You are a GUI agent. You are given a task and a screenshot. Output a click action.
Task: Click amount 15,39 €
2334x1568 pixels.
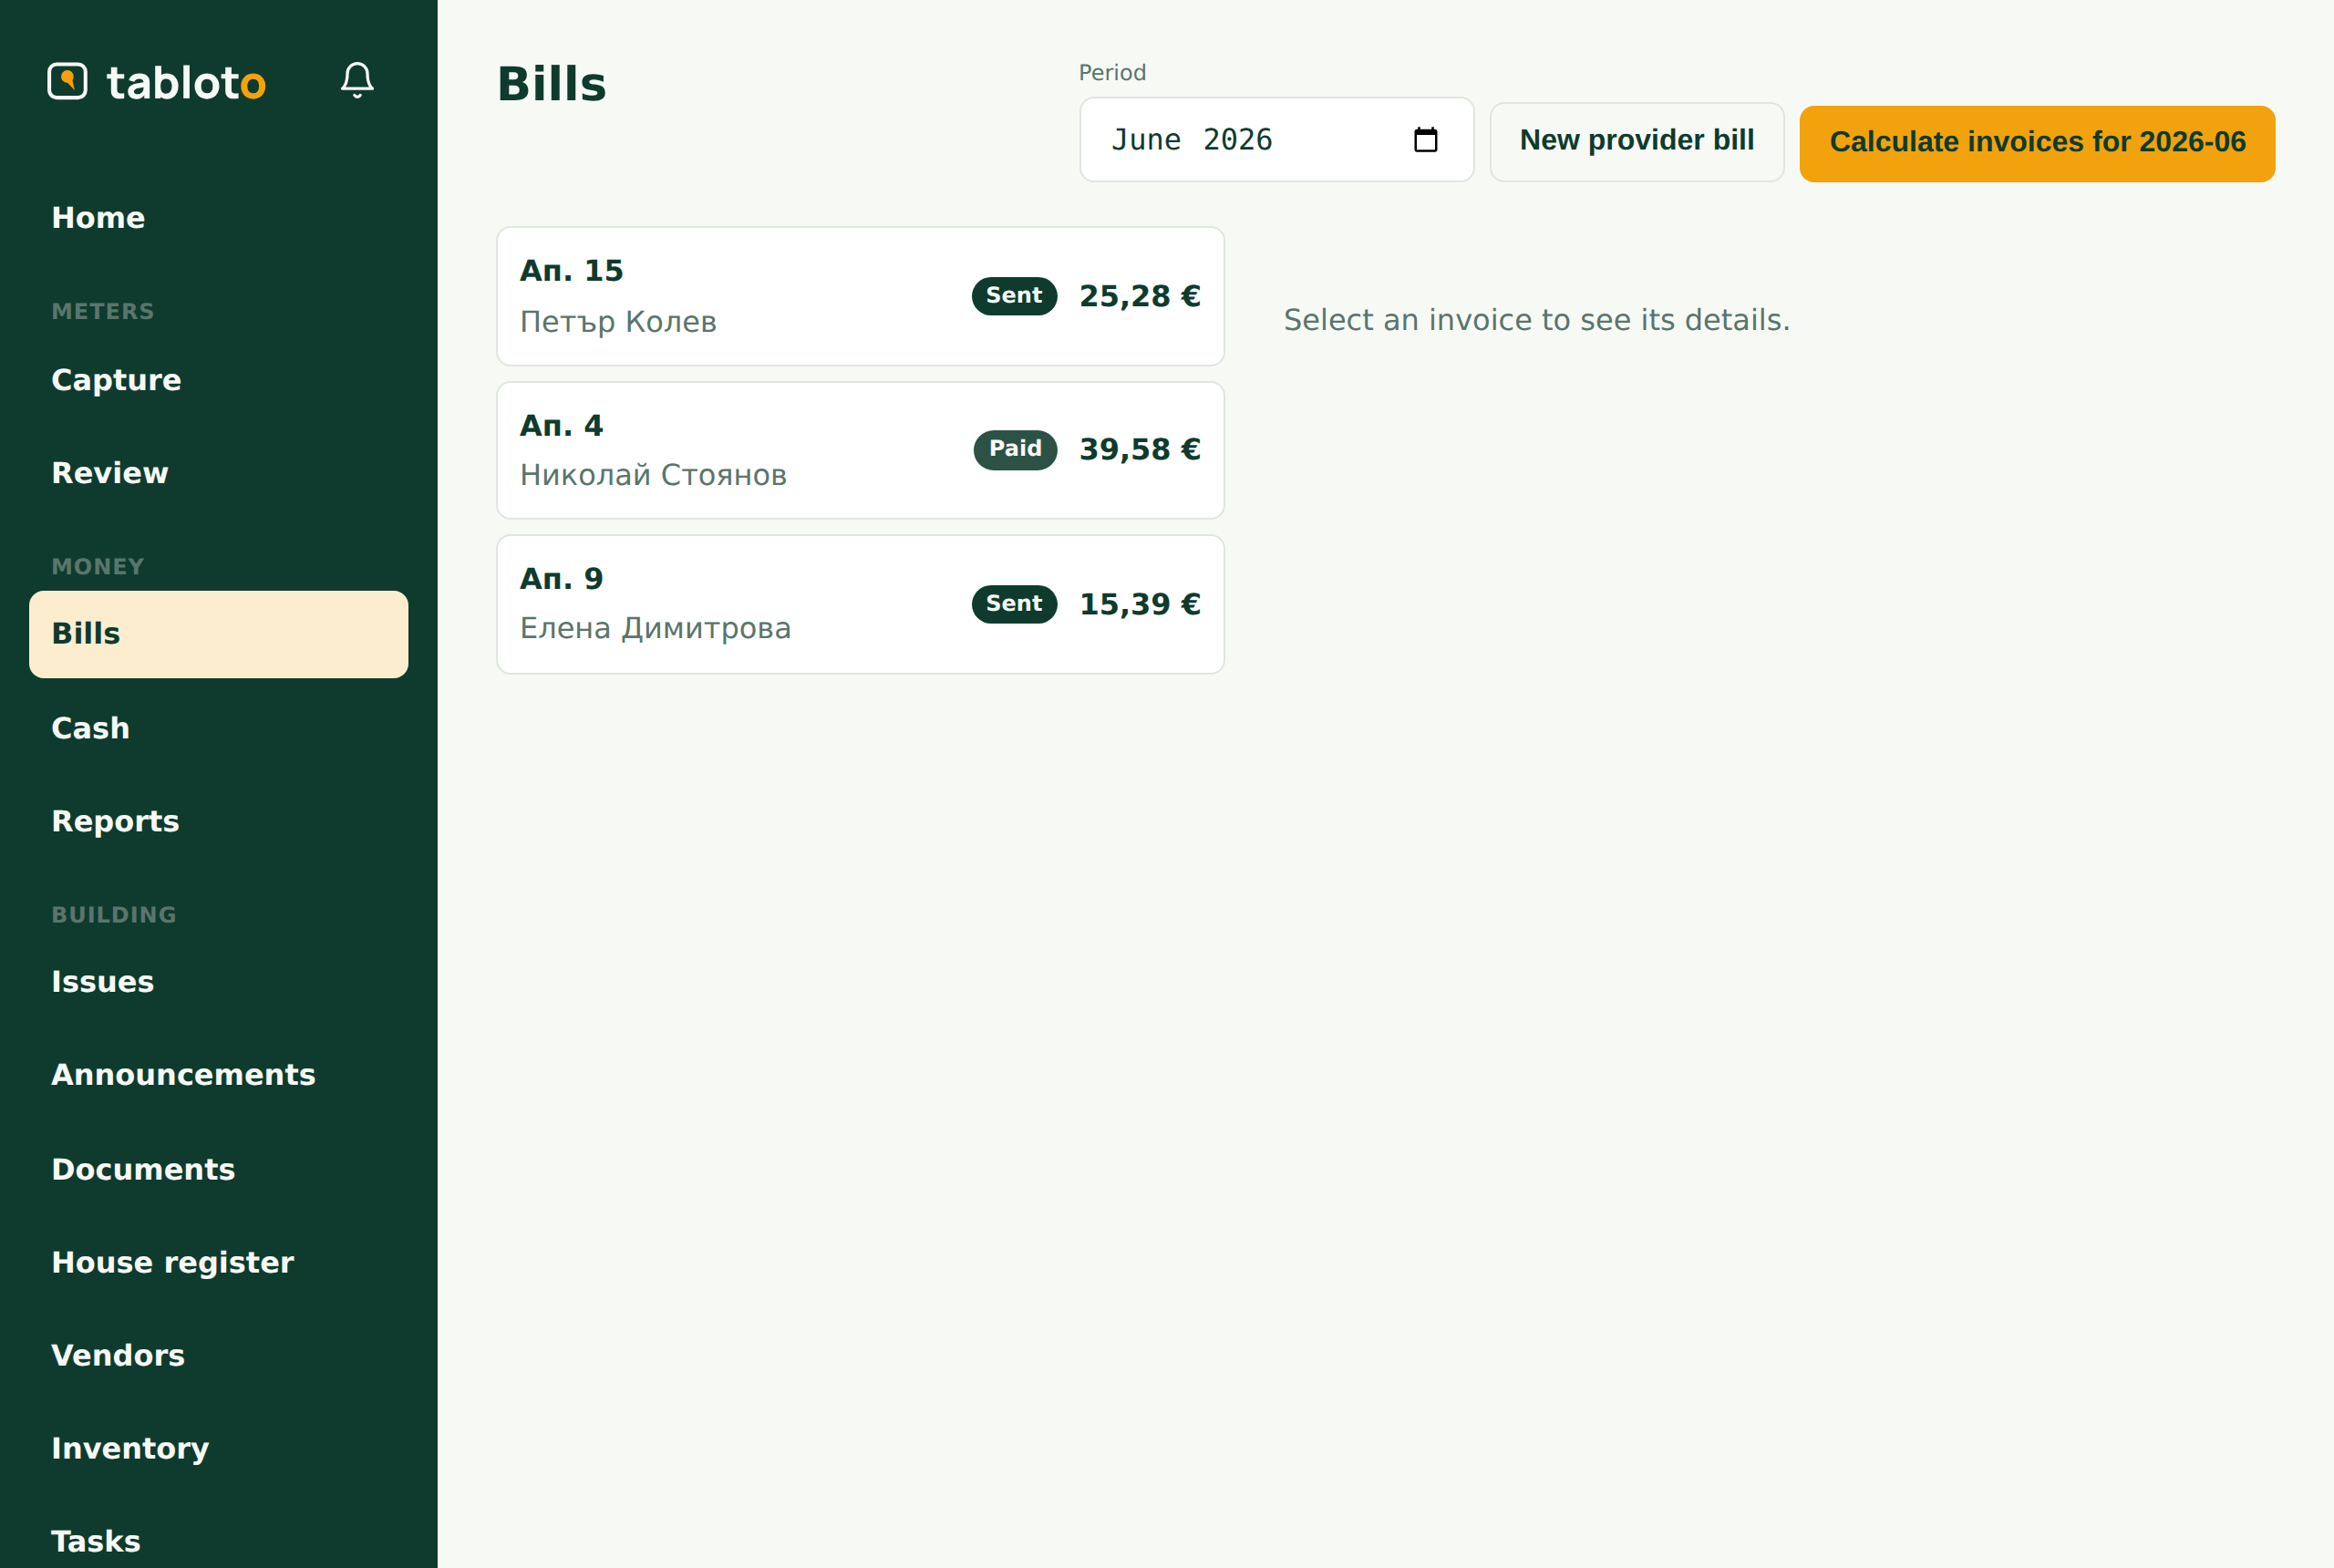click(1140, 604)
